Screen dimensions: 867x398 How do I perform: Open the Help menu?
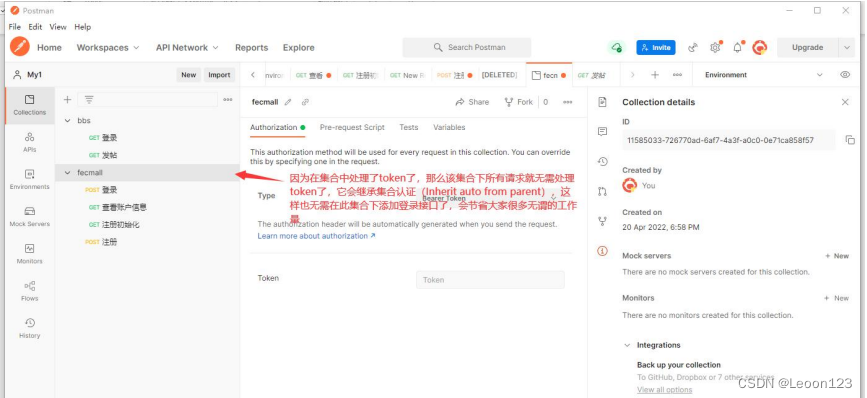(x=82, y=27)
